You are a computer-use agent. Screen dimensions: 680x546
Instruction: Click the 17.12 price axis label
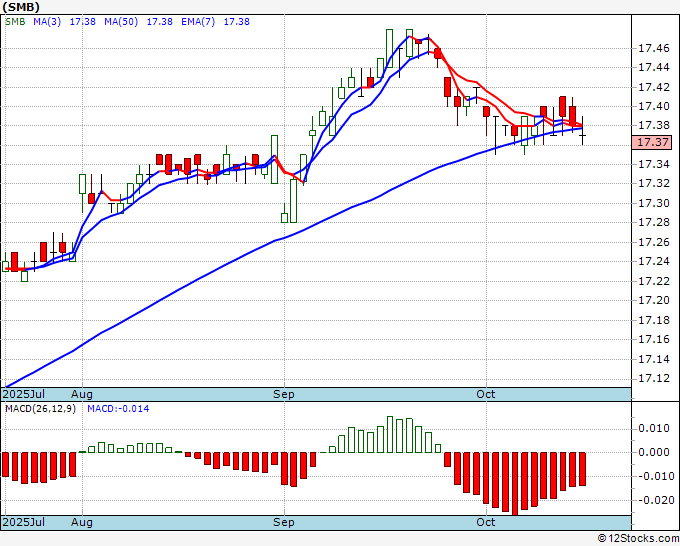pyautogui.click(x=654, y=379)
